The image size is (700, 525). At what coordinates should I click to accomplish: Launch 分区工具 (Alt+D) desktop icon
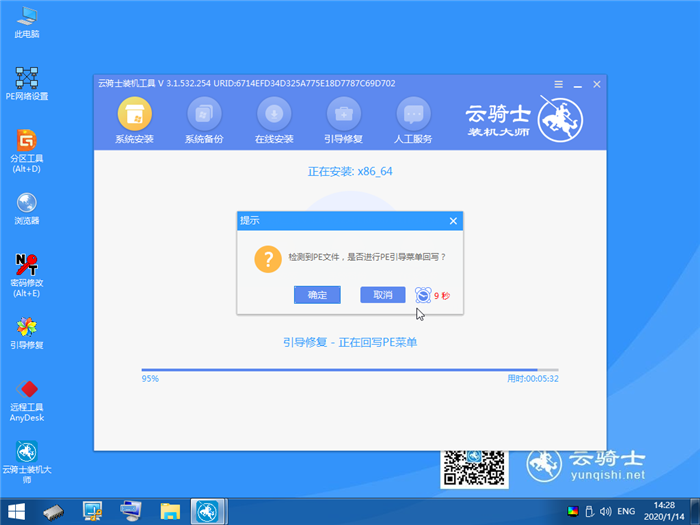(27, 151)
